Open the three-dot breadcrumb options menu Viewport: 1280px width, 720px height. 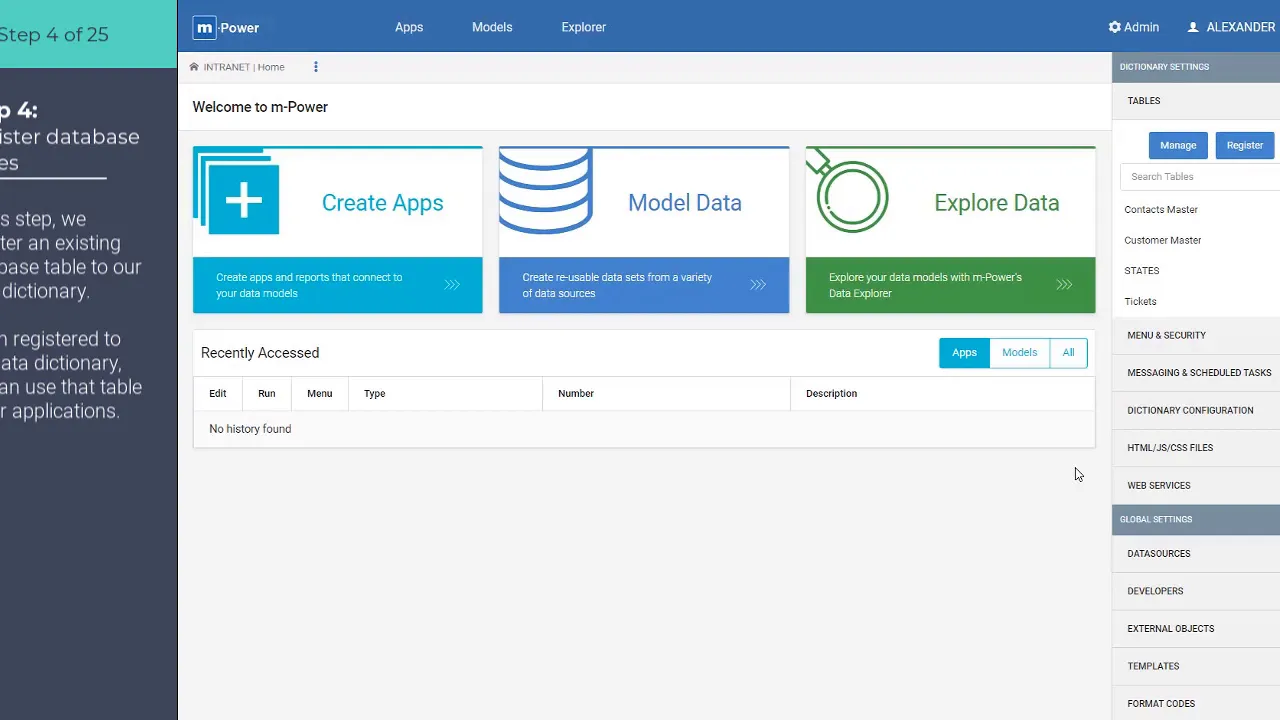316,67
